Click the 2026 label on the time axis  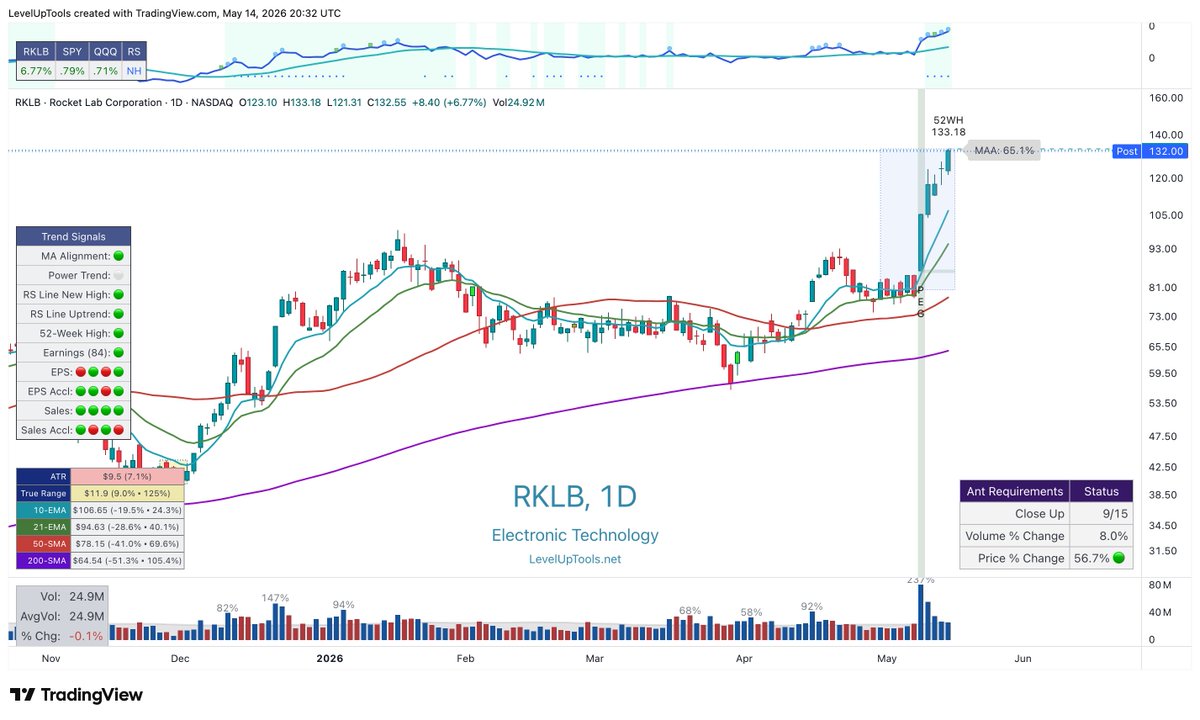[329, 659]
